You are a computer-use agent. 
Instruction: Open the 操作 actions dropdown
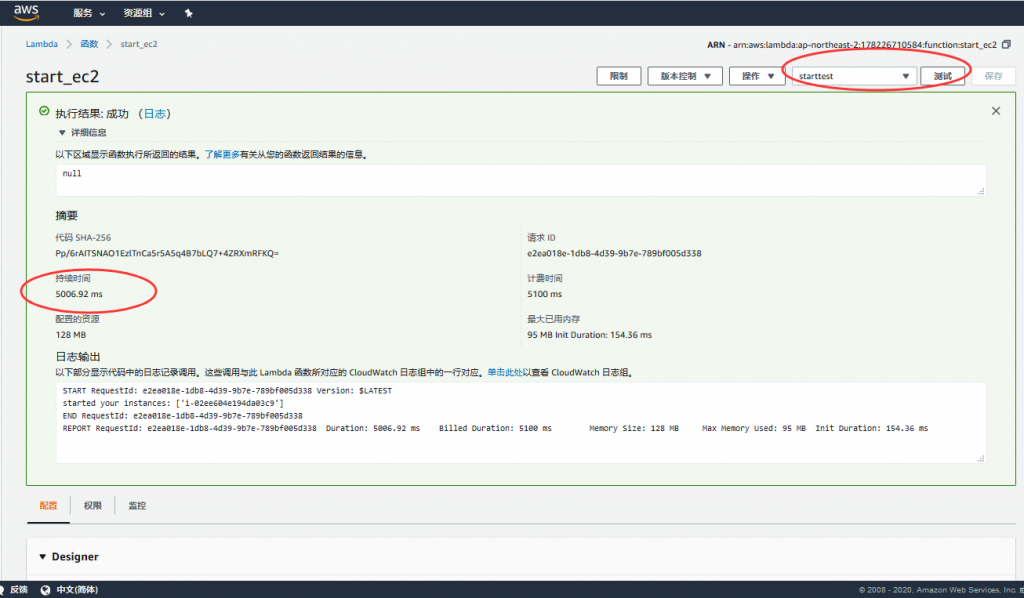click(x=757, y=76)
